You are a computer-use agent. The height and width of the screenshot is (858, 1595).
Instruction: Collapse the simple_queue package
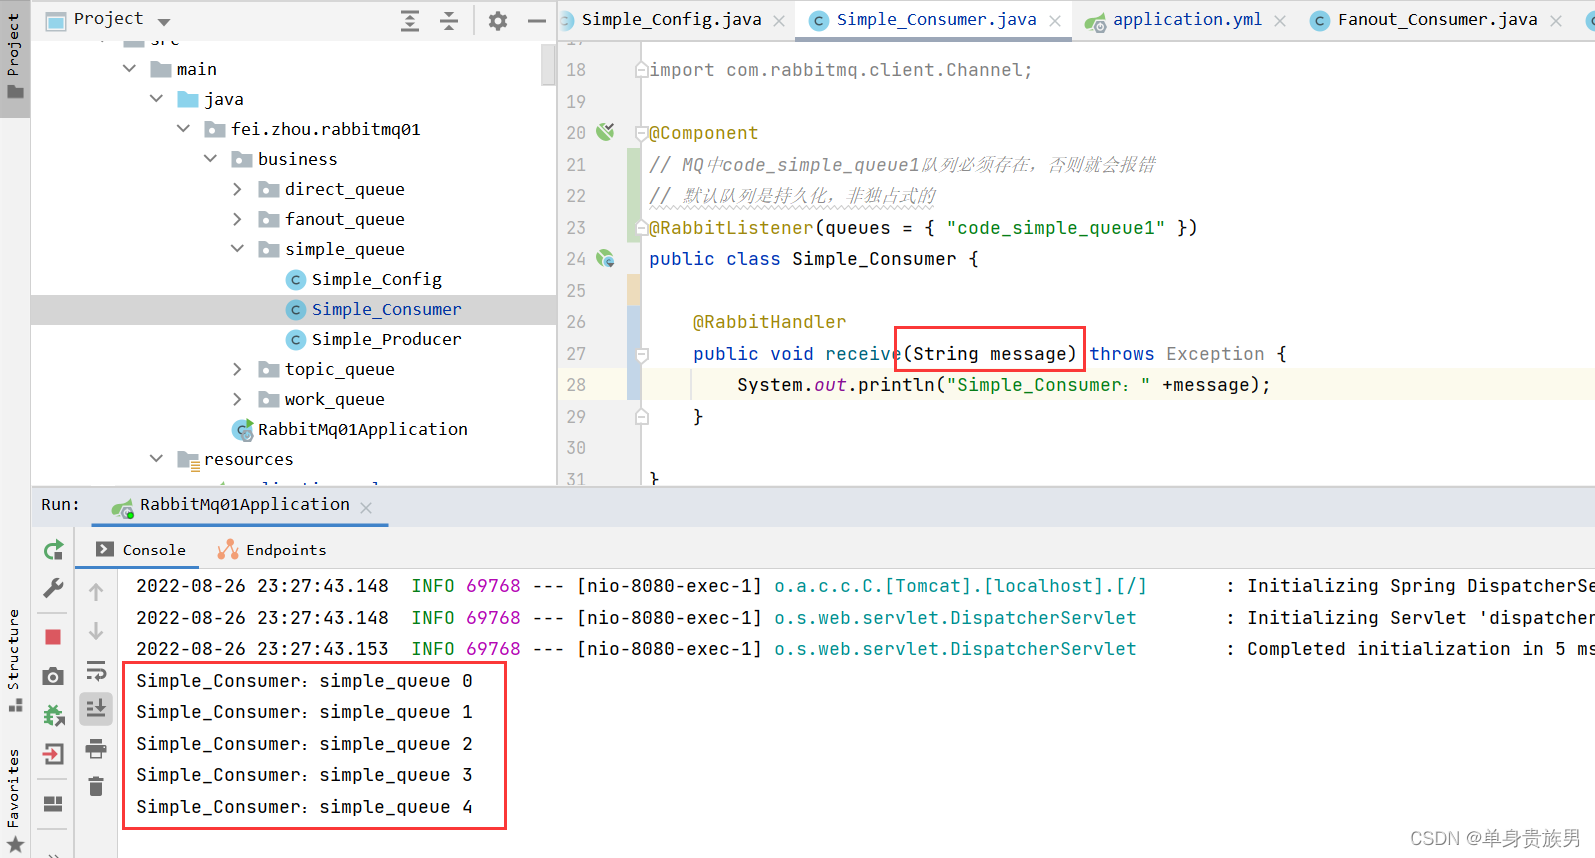point(237,249)
